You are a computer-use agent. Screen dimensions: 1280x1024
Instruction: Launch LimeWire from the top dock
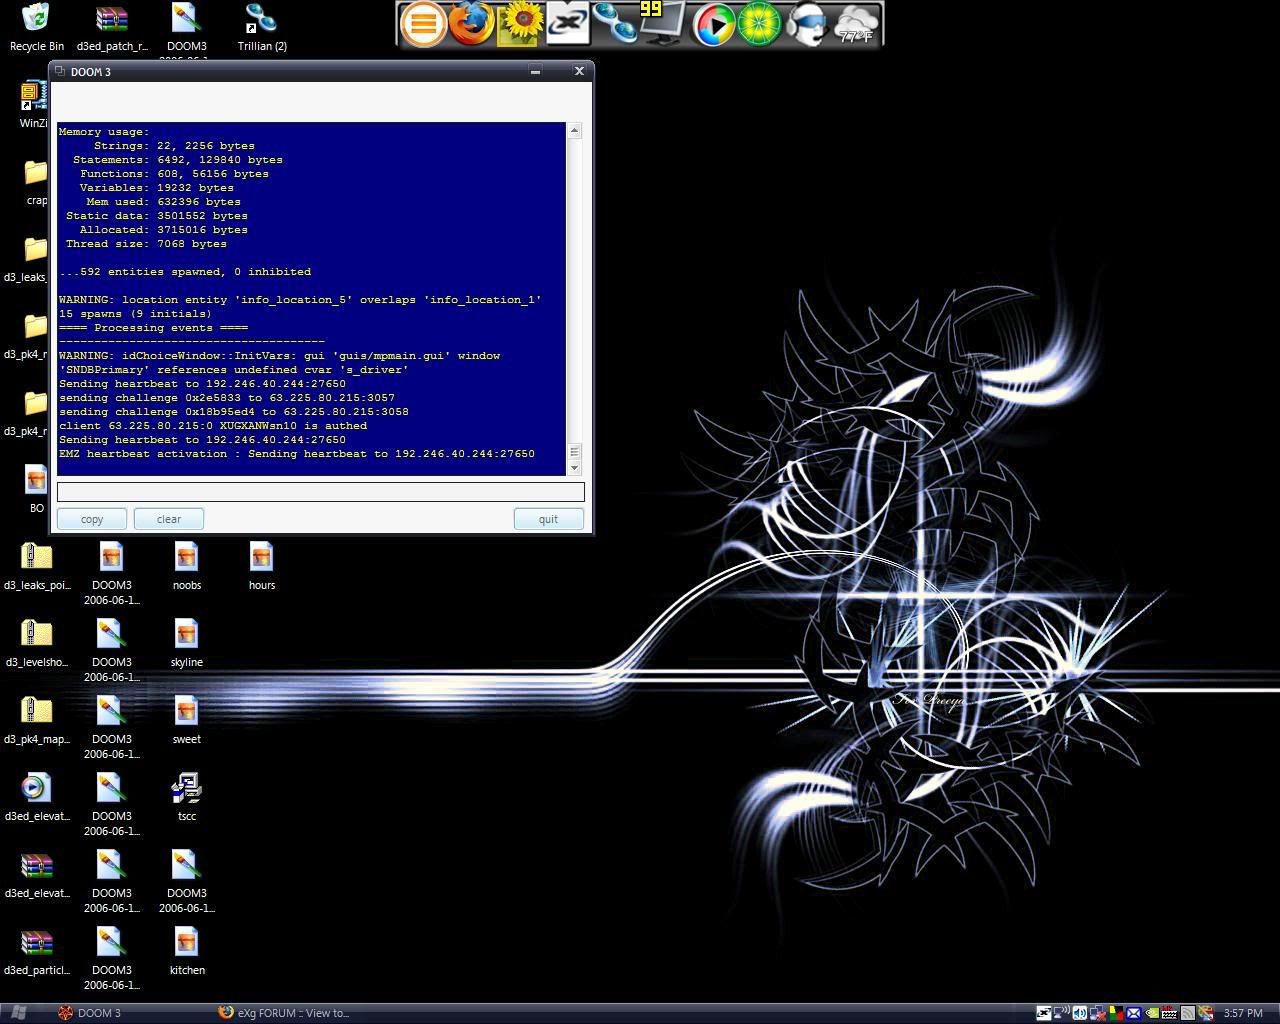click(x=759, y=24)
